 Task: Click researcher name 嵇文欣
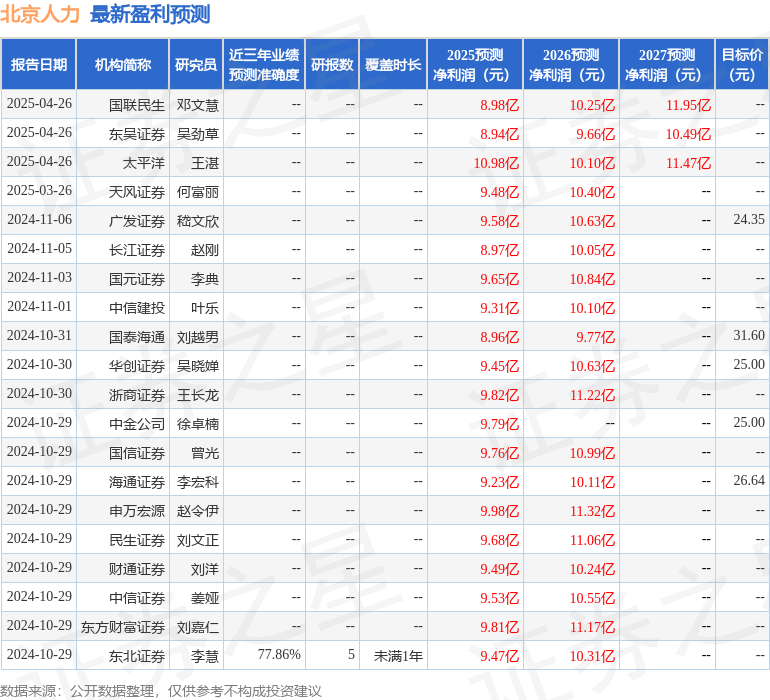[x=197, y=221]
